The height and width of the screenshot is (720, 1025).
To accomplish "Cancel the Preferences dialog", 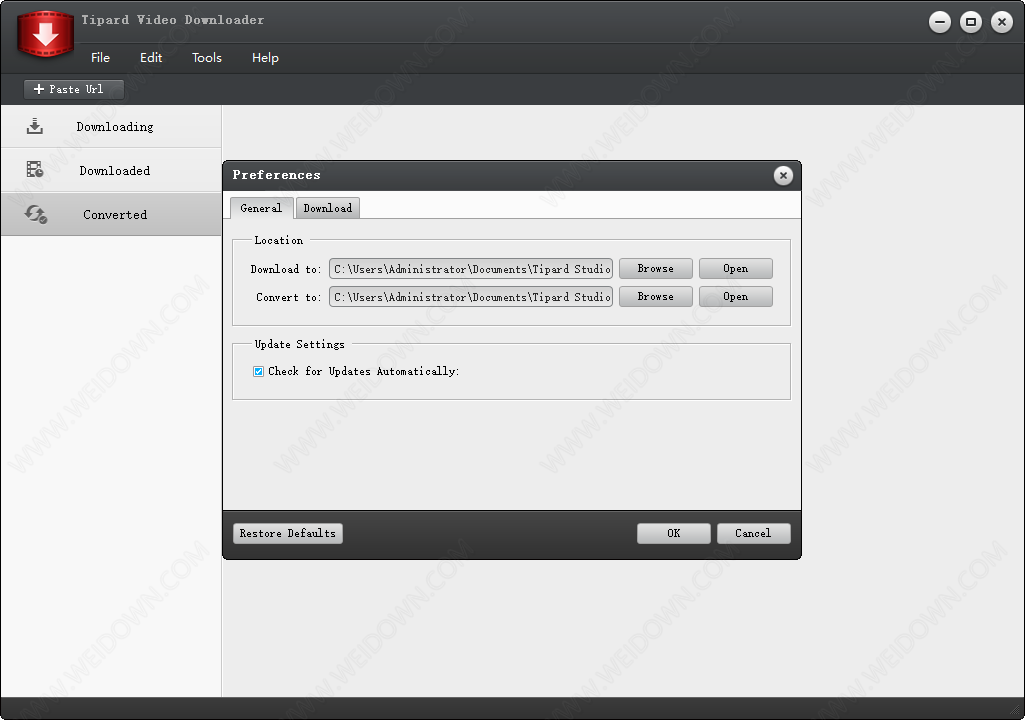I will point(754,534).
